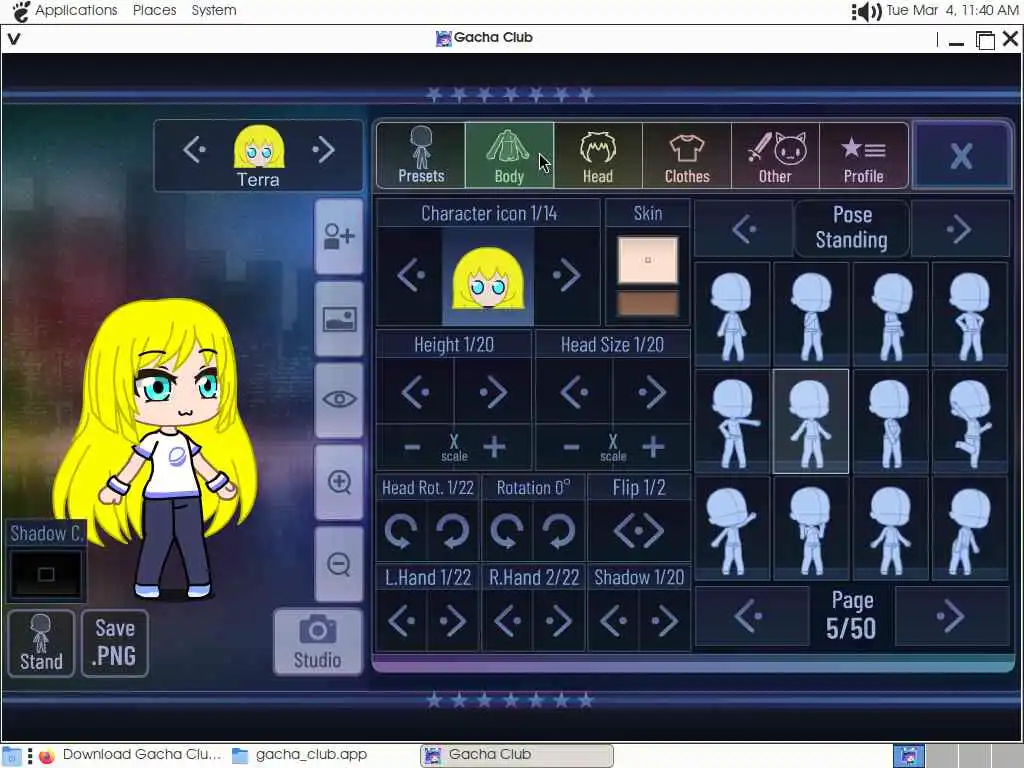Image resolution: width=1024 pixels, height=768 pixels.
Task: Reduce Head Size X scale with minus
Action: click(571, 447)
